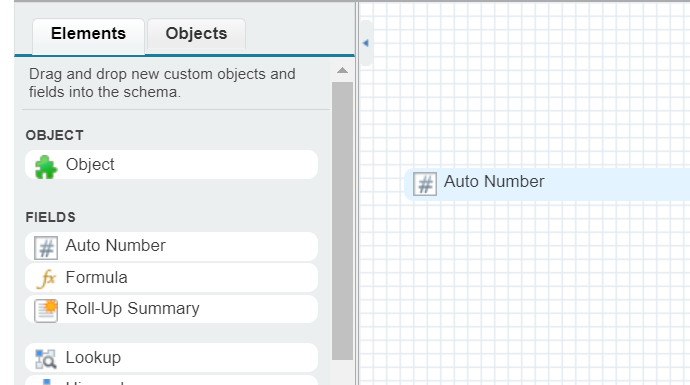Select the Object element label
Viewport: 690px width, 385px height.
click(x=90, y=165)
